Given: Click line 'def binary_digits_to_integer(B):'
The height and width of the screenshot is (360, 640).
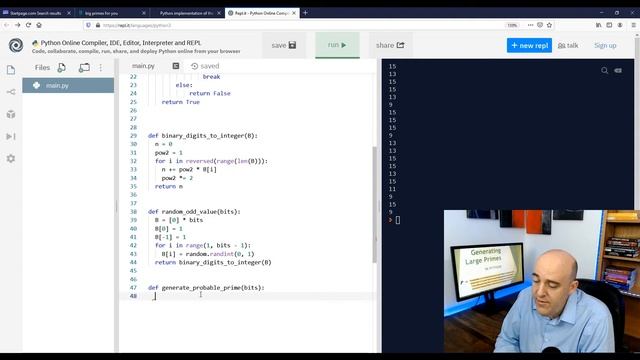Looking at the screenshot, I should (203, 136).
